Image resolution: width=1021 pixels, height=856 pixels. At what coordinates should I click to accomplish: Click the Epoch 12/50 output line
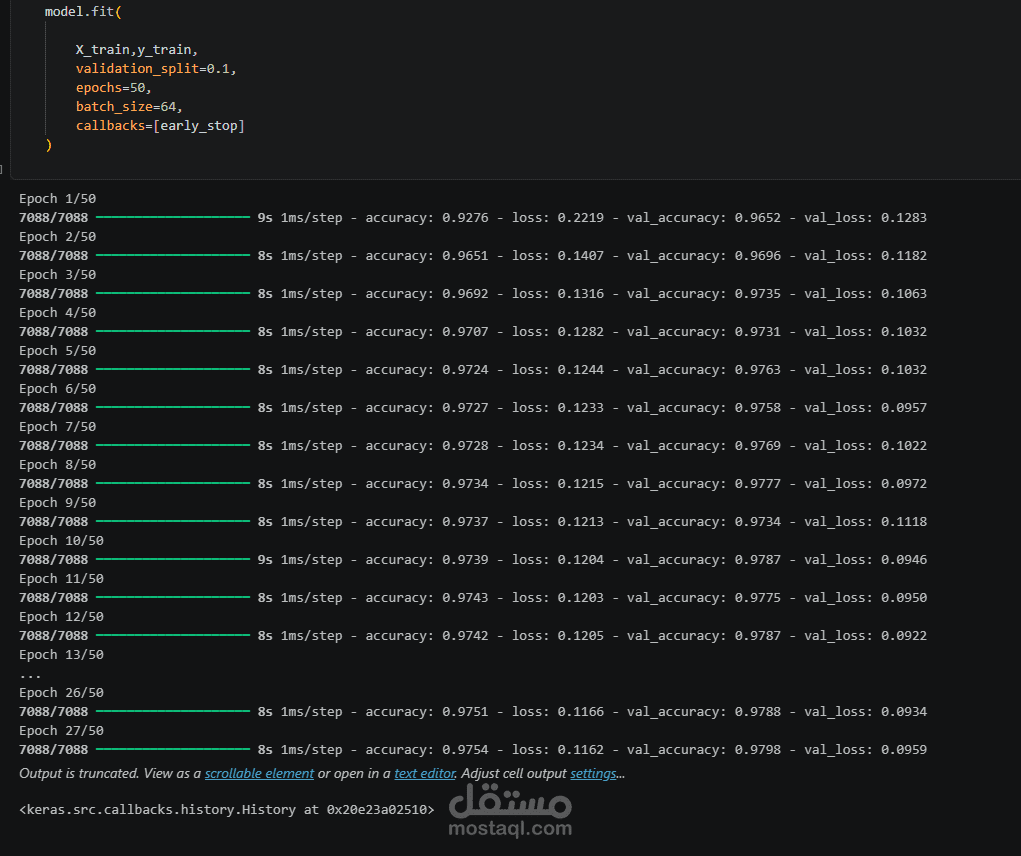coord(61,616)
